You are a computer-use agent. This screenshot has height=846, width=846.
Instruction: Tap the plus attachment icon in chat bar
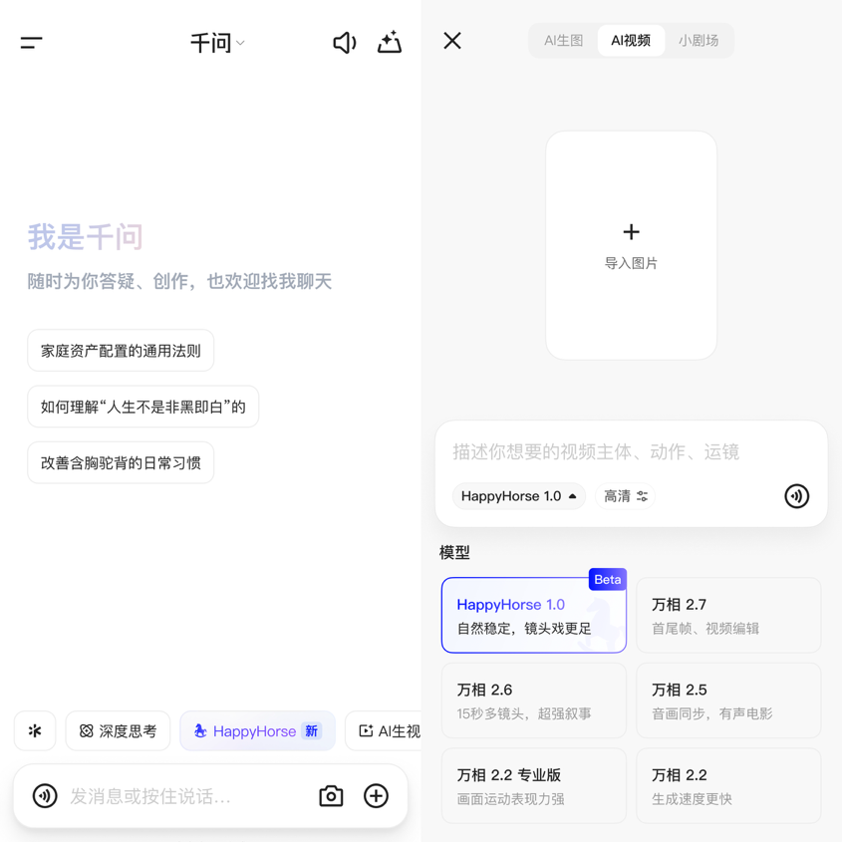[x=376, y=796]
